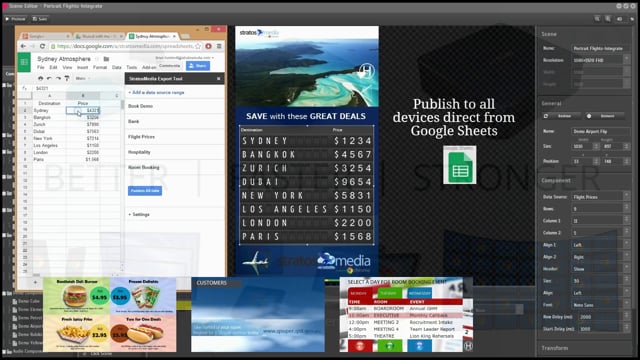Open the Chrome hamburger menu
The image size is (640, 360).
tap(219, 46)
